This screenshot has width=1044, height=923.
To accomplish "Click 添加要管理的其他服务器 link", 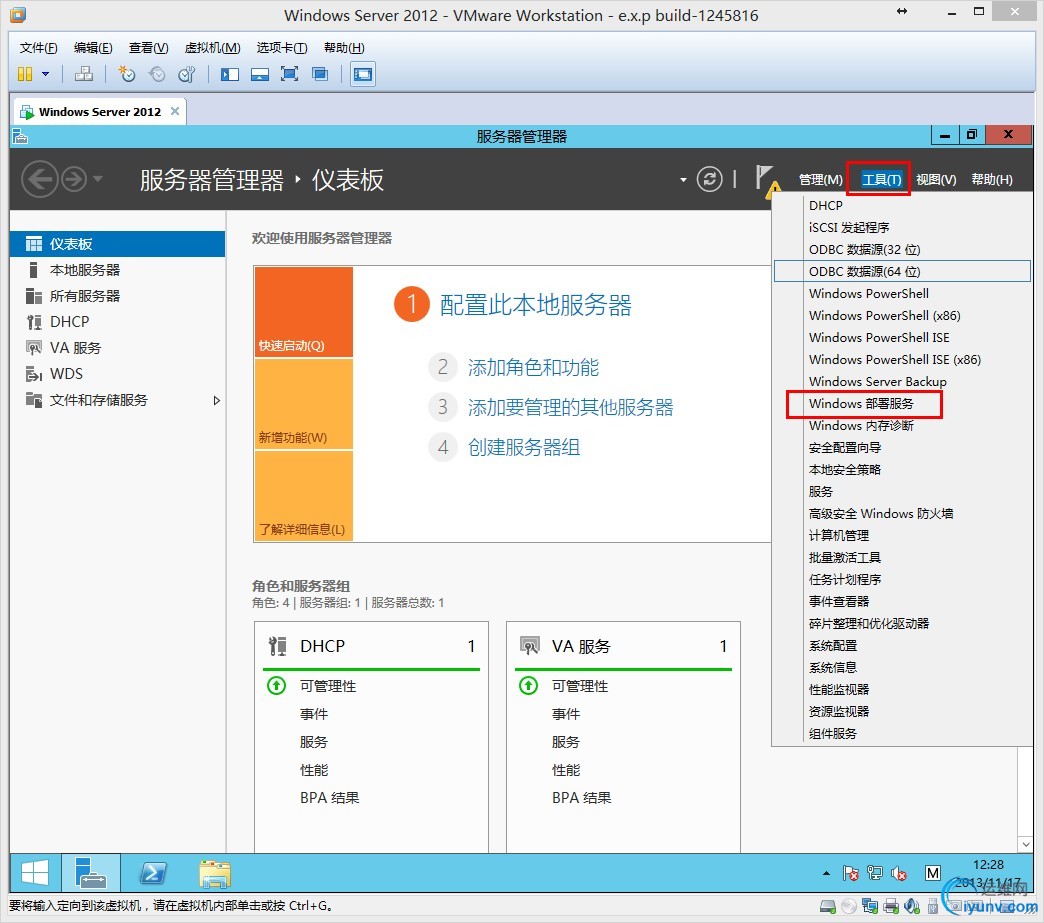I will pos(570,407).
